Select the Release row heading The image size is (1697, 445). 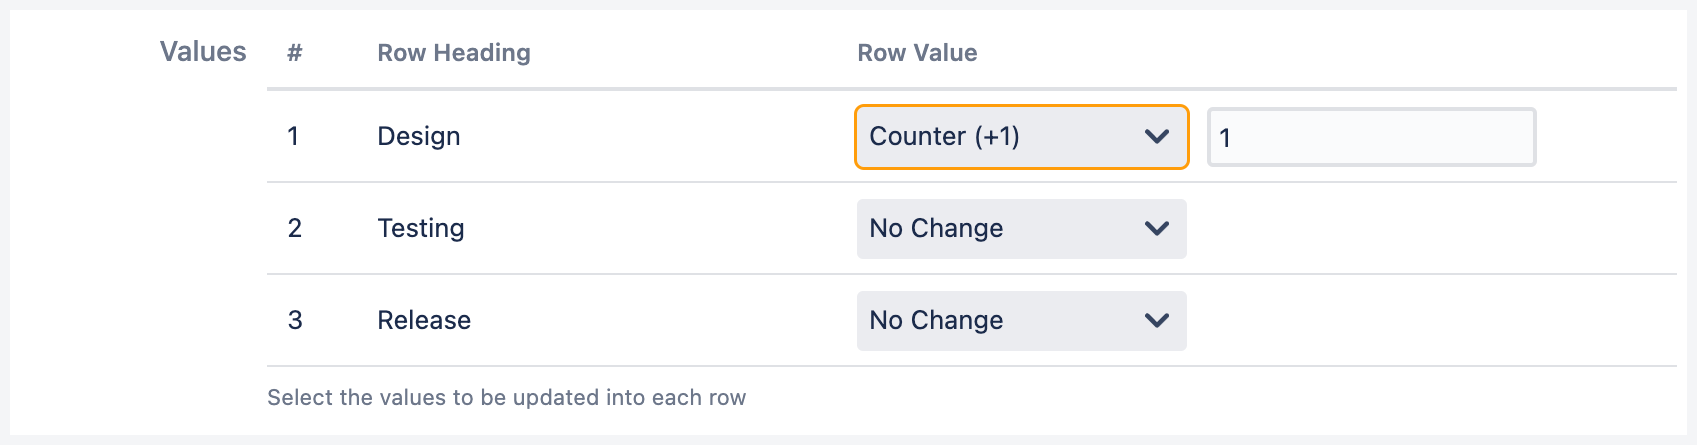pos(424,321)
